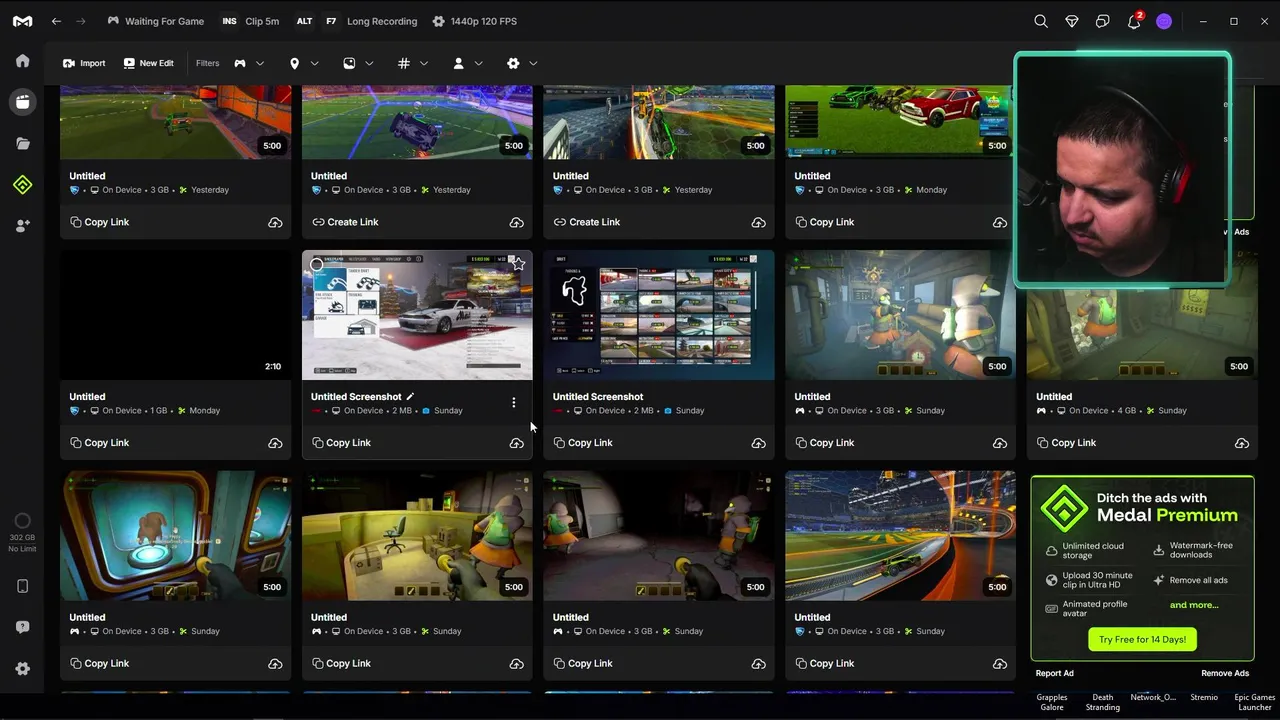The image size is (1280, 720).
Task: Open Death Stranding from taskbar
Action: (1103, 702)
